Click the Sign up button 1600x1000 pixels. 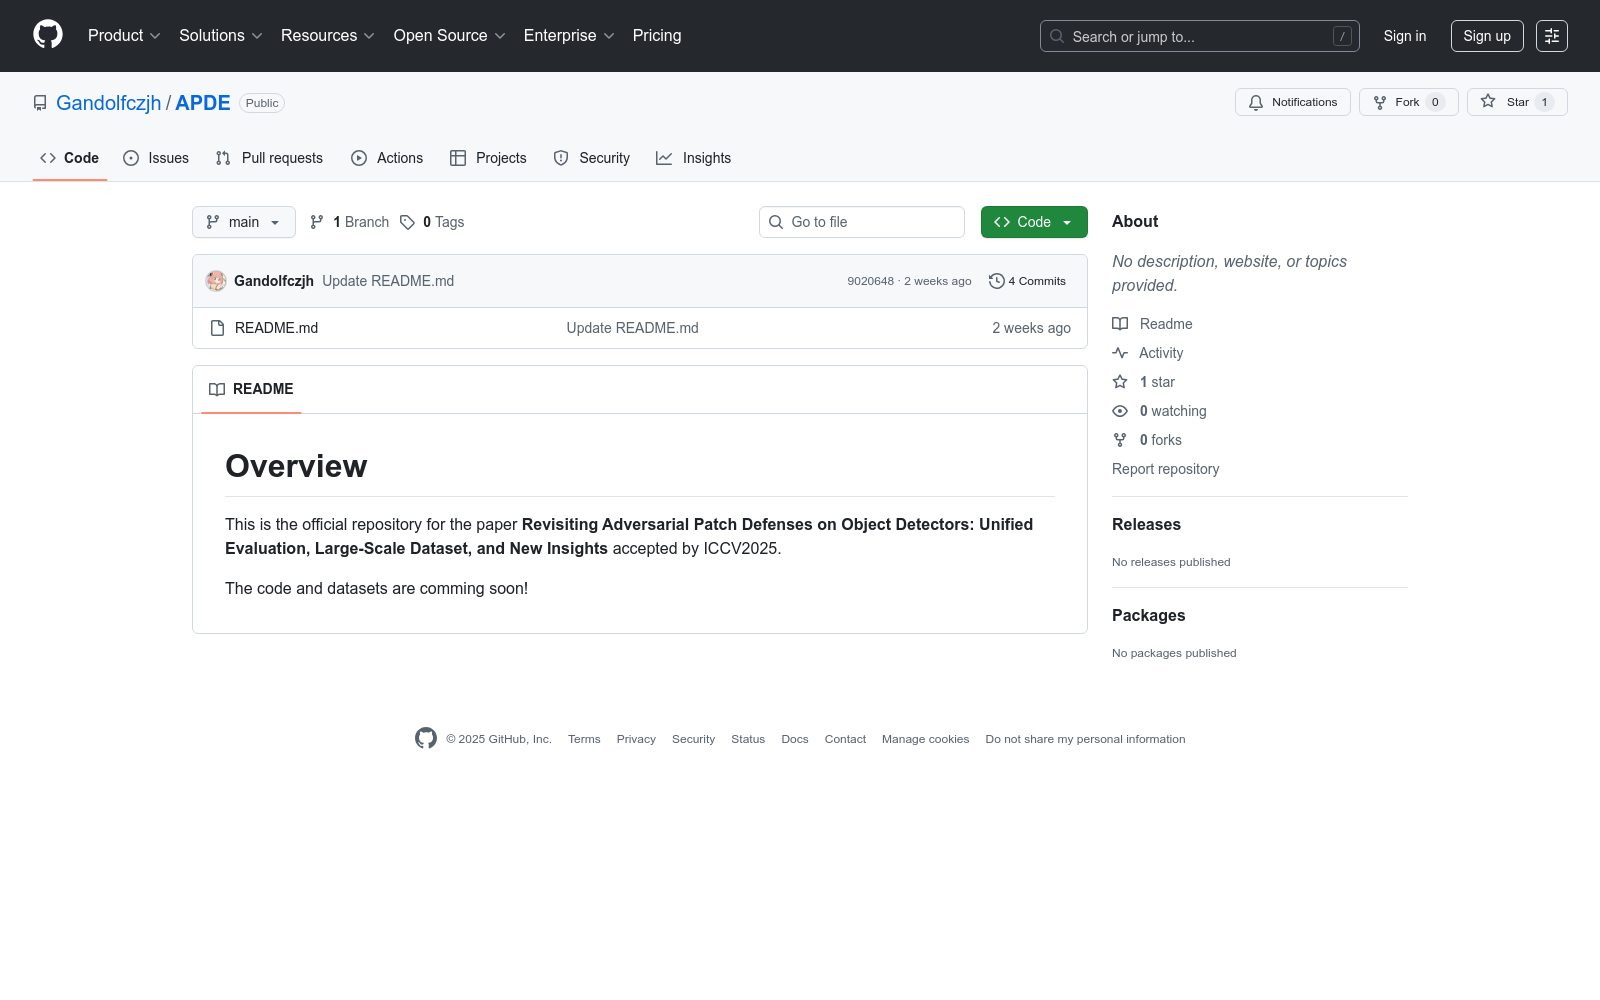1487,36
